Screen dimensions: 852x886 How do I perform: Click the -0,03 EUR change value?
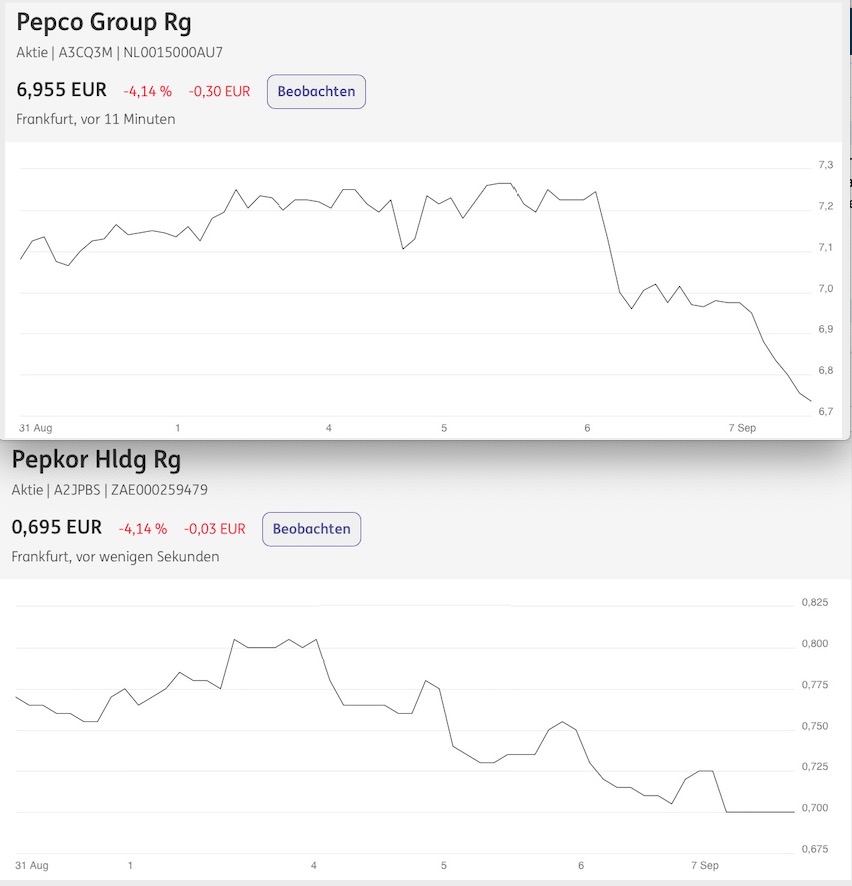tap(215, 528)
